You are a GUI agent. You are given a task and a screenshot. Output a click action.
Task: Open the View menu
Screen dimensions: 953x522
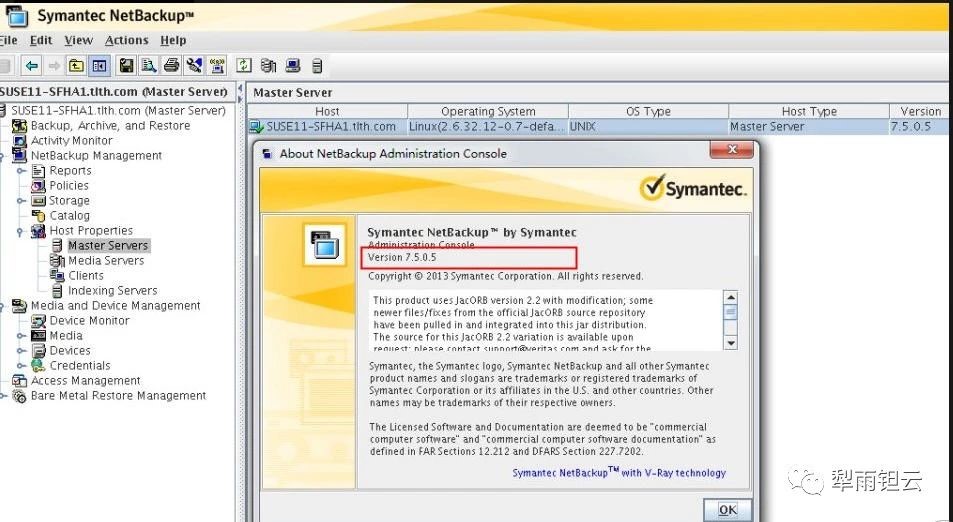[x=79, y=40]
